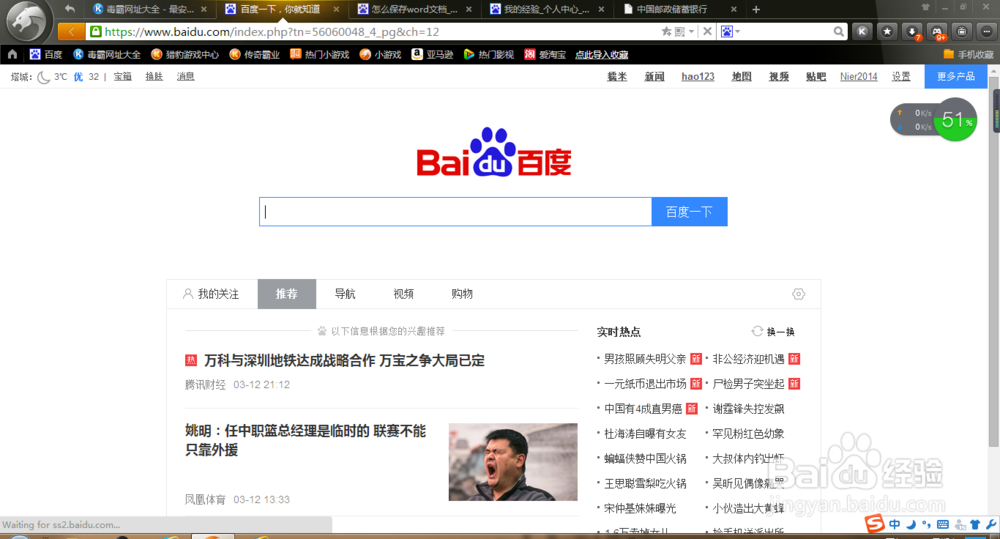1000x539 pixels.
Task: Click the URL address bar text
Action: [x=272, y=31]
